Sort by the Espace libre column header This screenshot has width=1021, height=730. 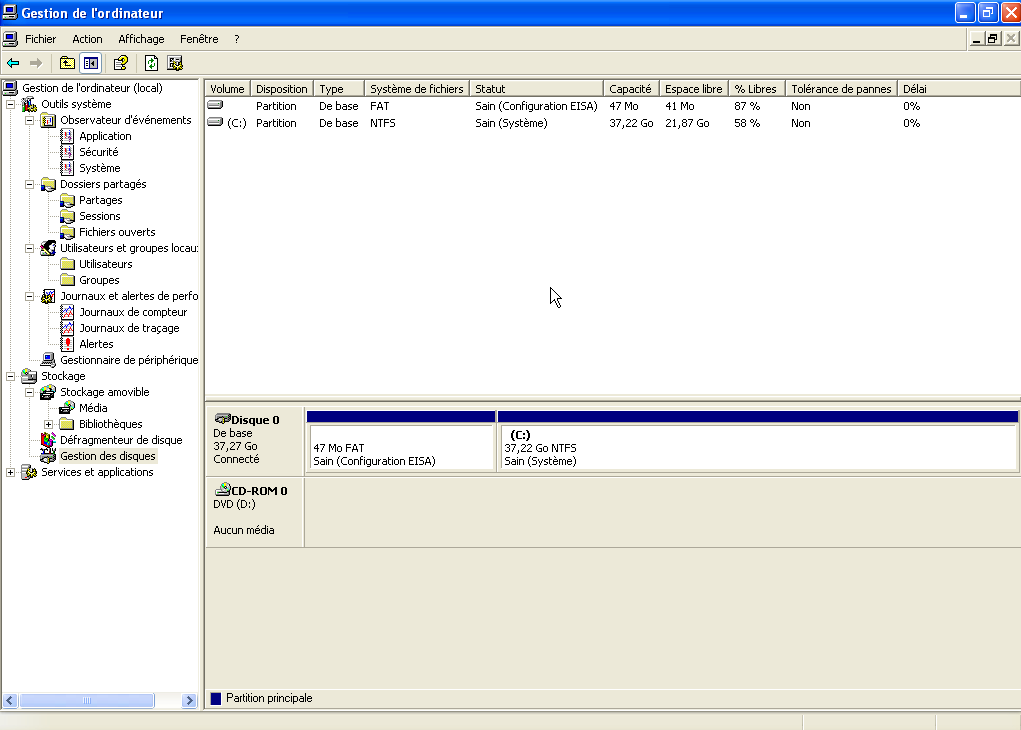(693, 89)
